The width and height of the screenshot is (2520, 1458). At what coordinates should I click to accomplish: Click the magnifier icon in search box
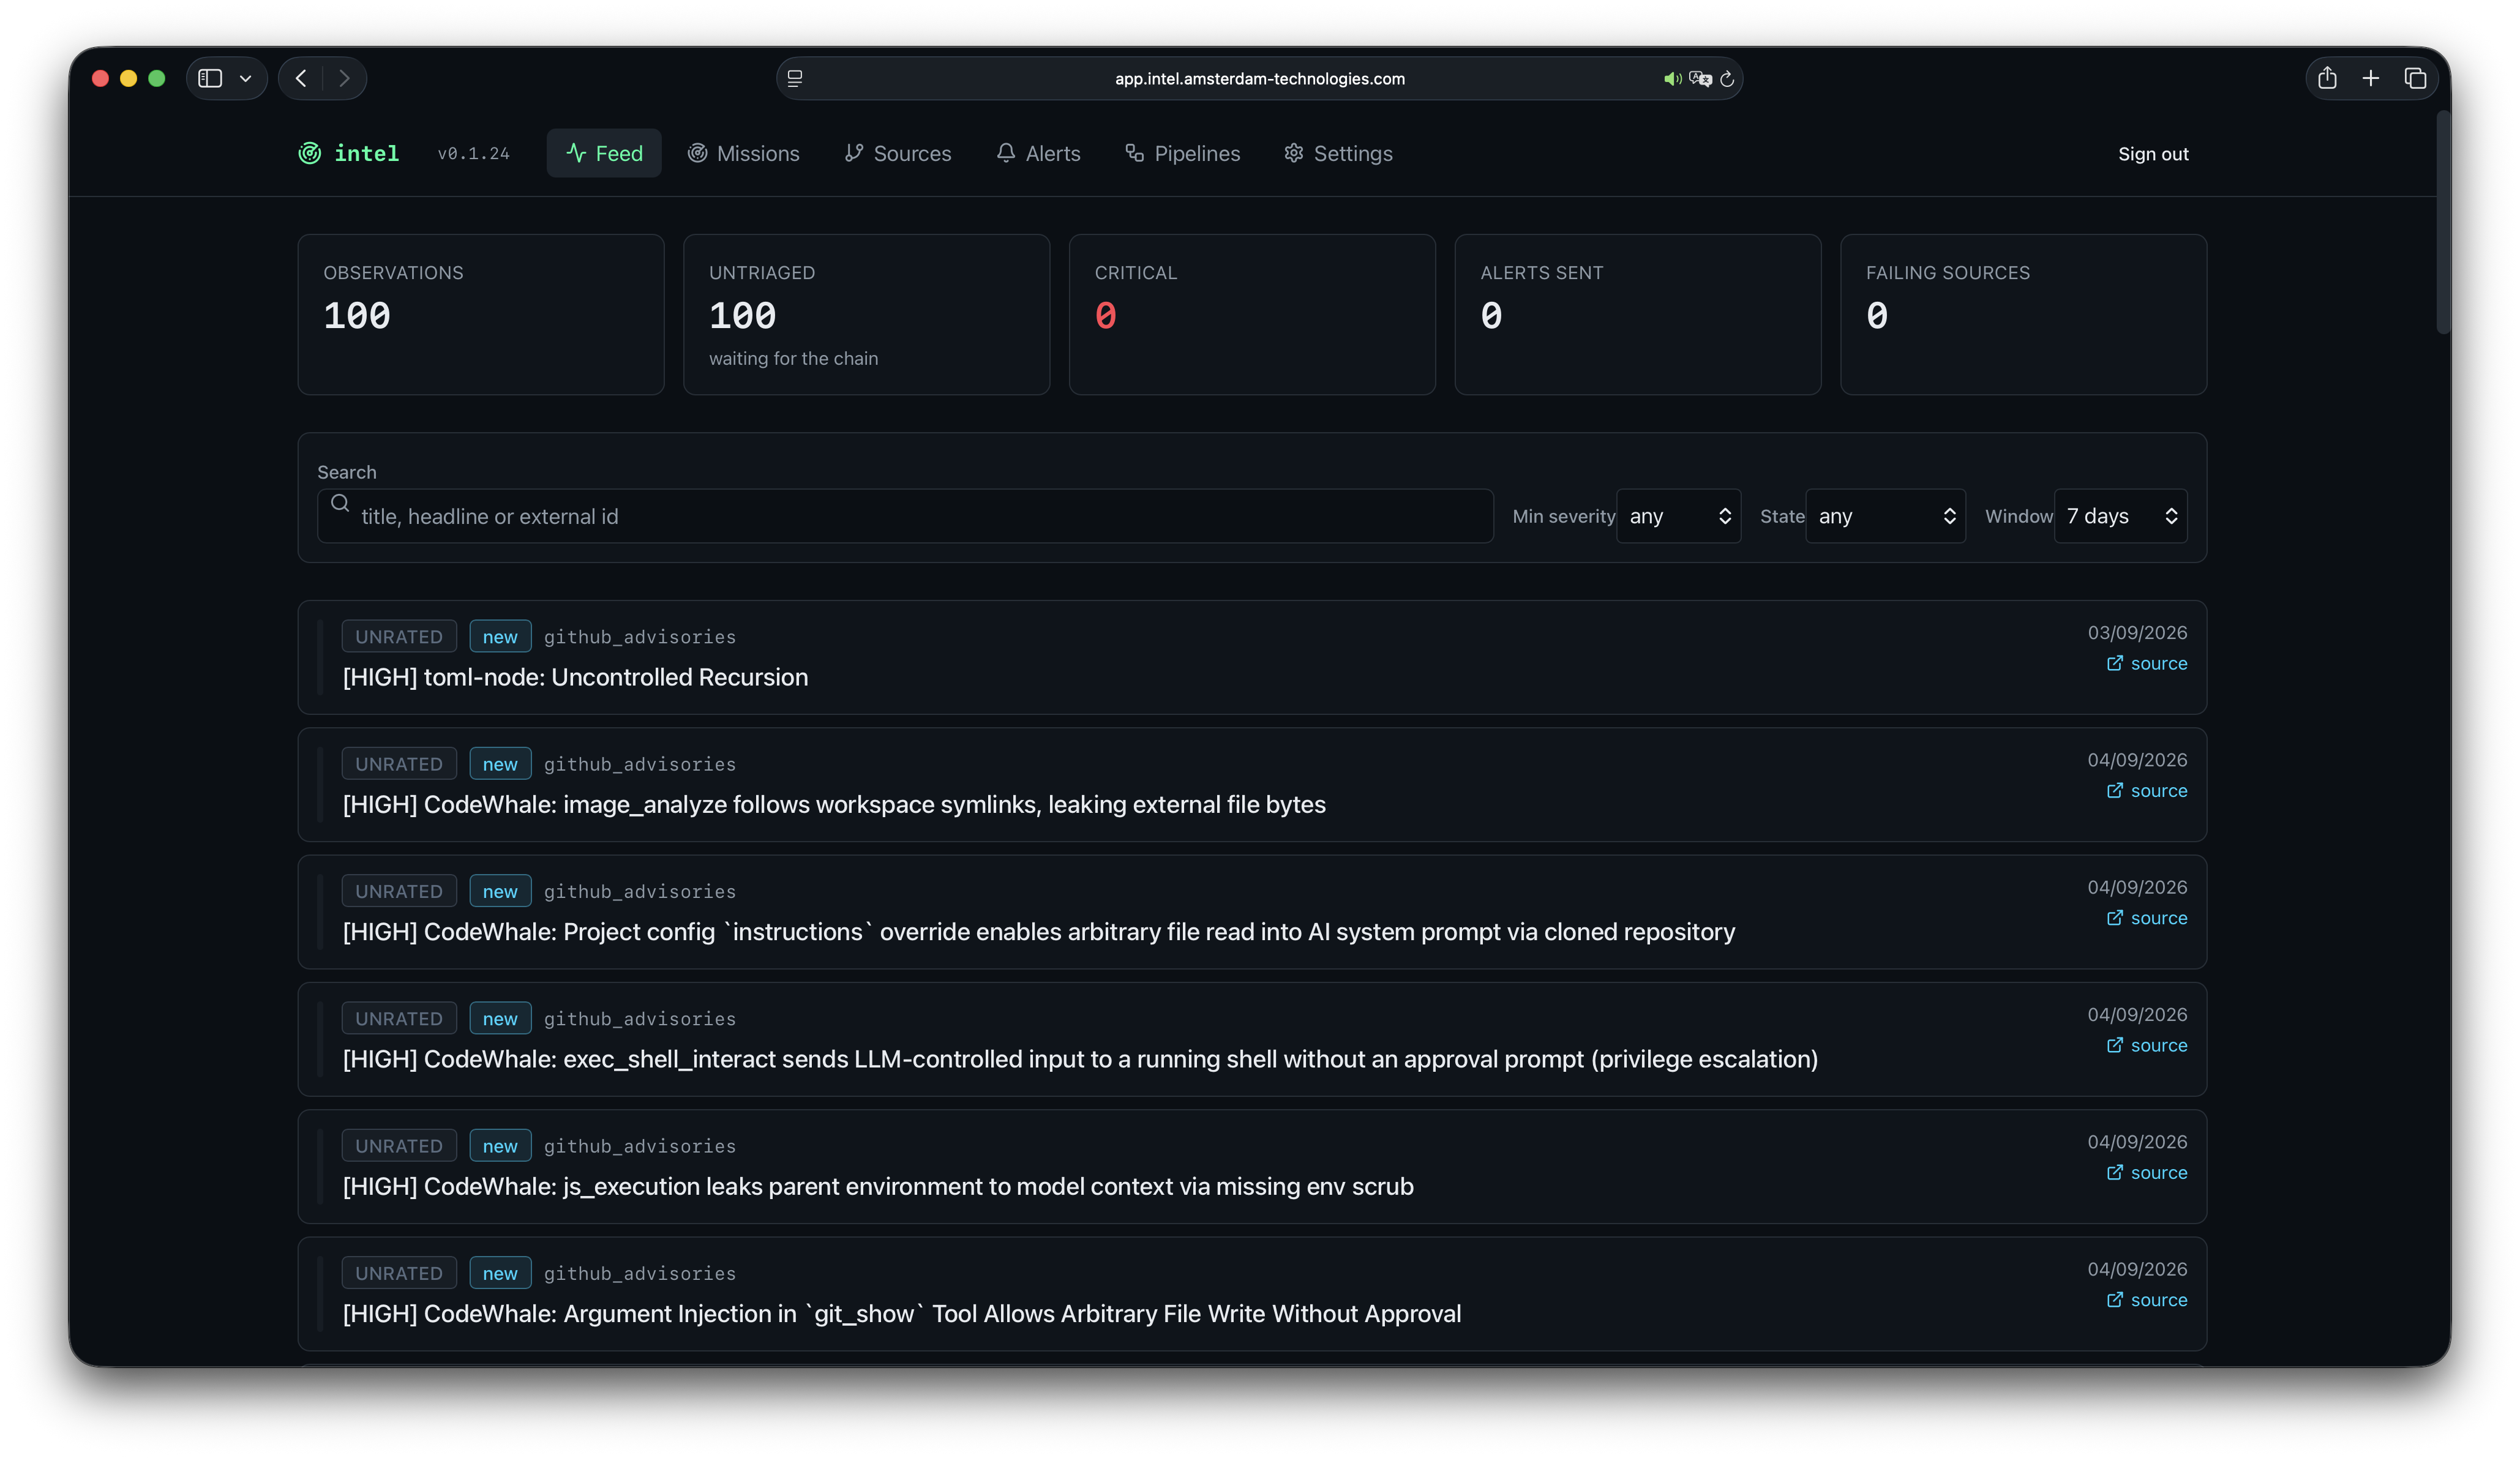pyautogui.click(x=340, y=503)
